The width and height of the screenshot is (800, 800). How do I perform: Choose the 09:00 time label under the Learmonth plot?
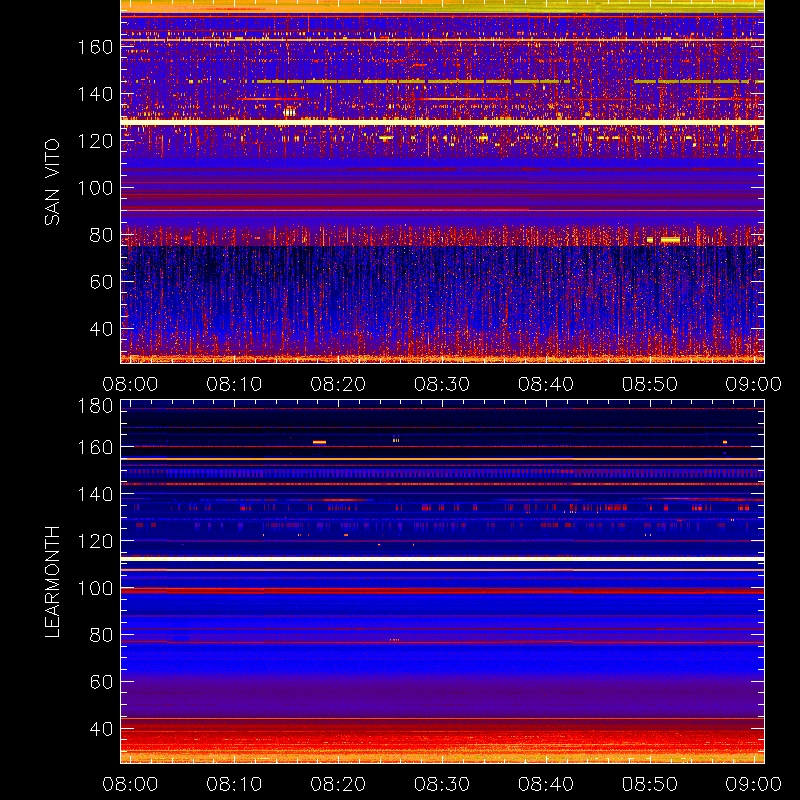pyautogui.click(x=754, y=784)
